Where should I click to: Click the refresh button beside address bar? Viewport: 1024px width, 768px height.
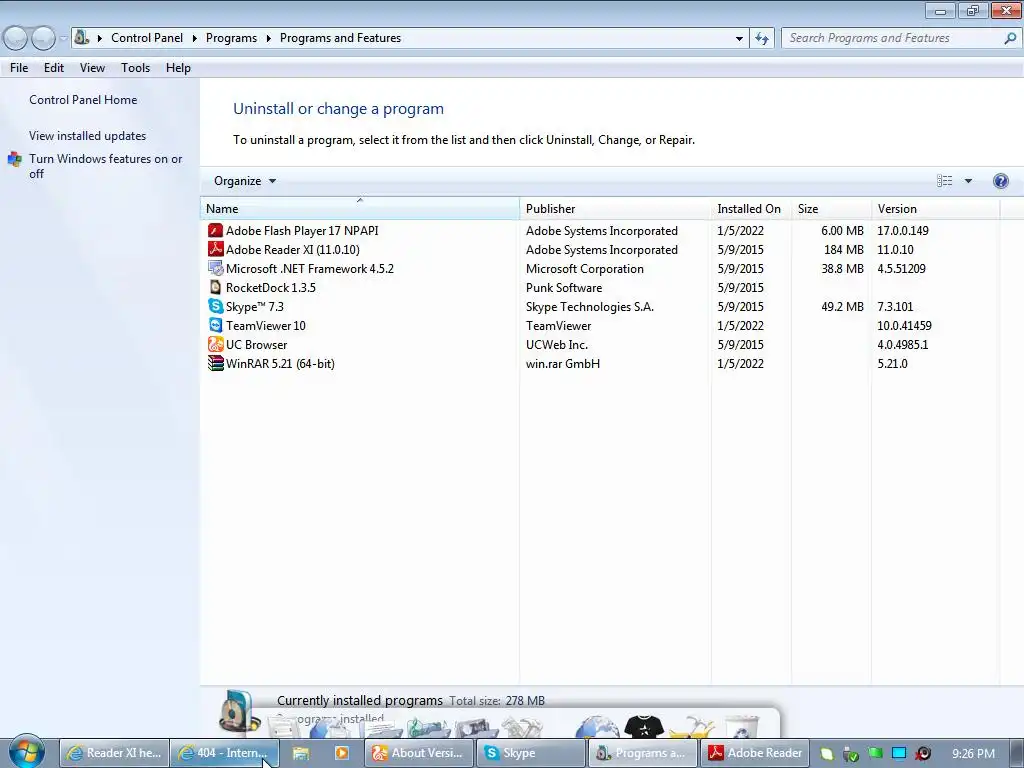(761, 39)
